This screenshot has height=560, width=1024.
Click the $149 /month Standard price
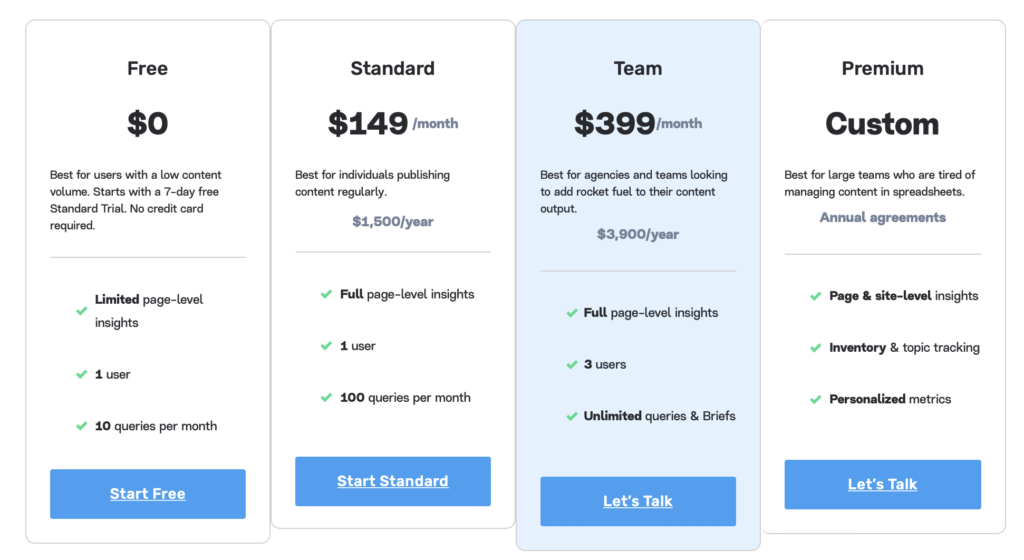tap(392, 123)
